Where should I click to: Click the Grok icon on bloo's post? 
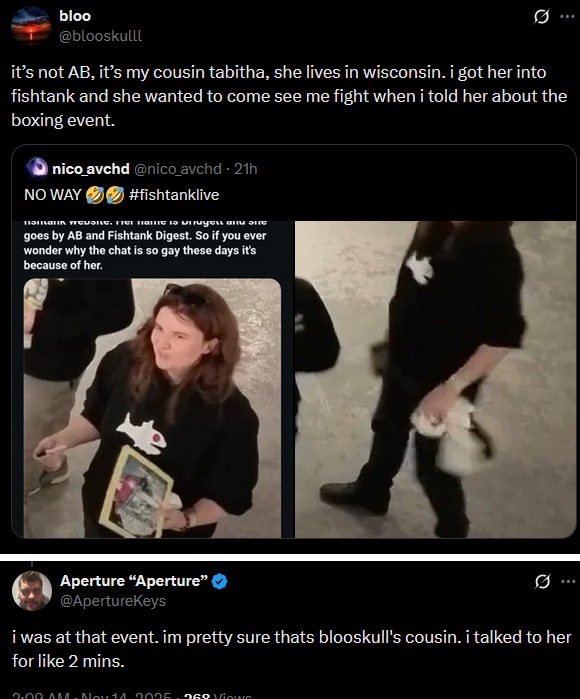point(541,17)
